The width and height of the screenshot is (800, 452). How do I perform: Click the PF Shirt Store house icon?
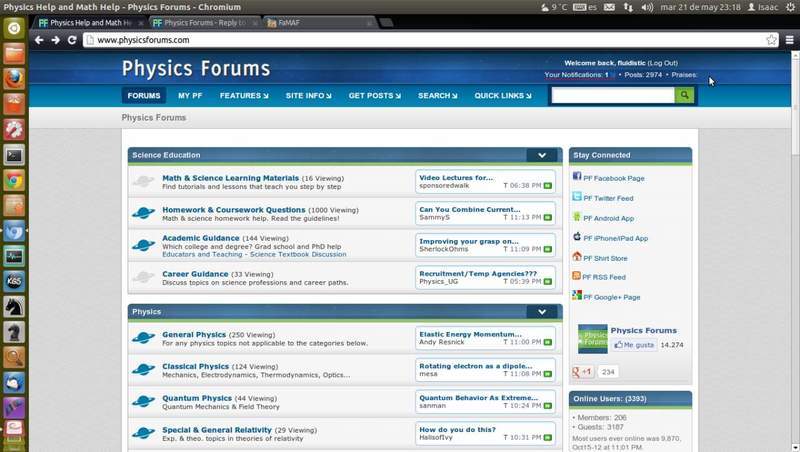577,256
